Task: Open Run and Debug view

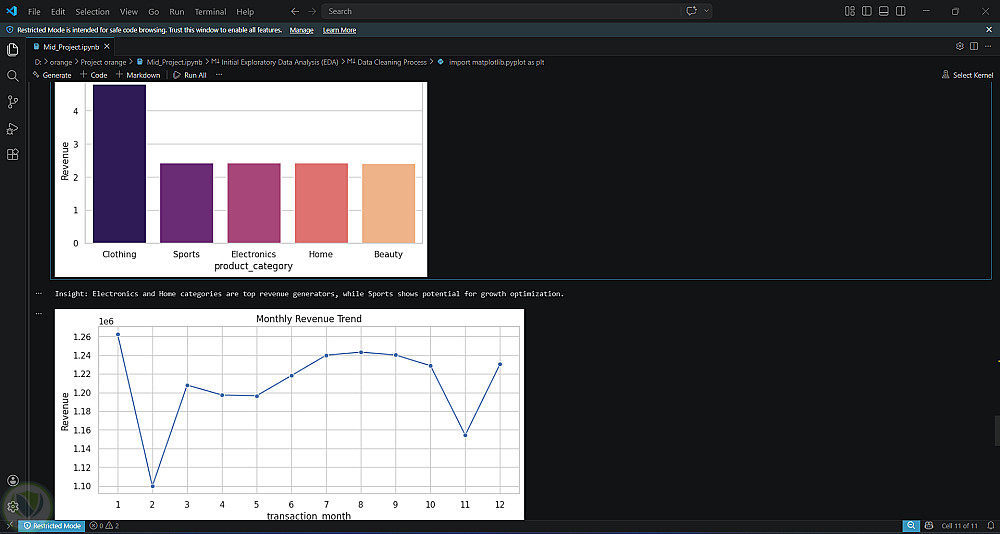Action: 12,128
